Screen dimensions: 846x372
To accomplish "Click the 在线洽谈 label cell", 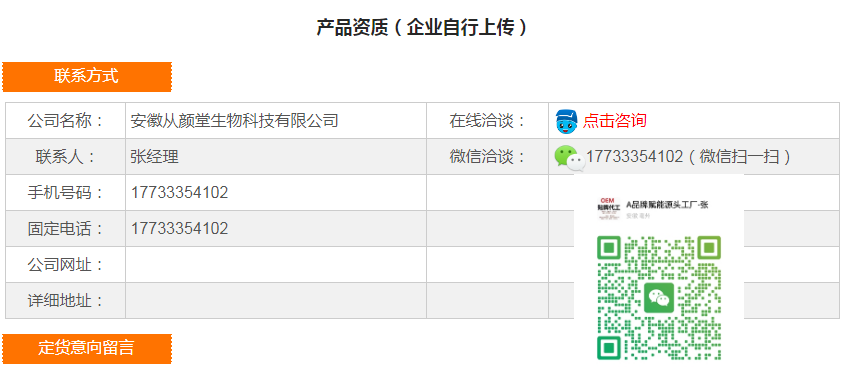I will (487, 120).
